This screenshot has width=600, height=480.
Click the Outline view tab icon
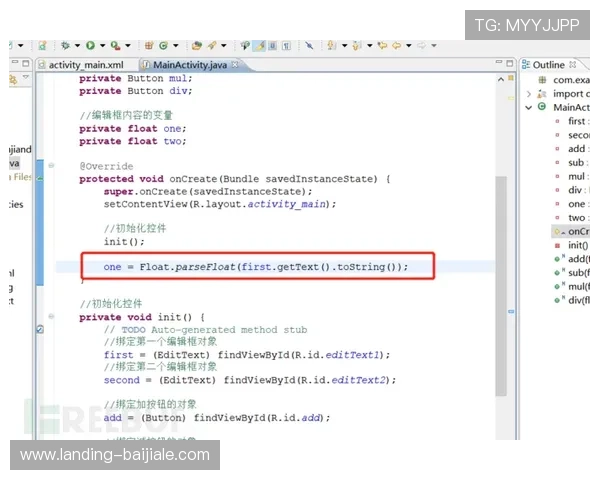pos(526,65)
